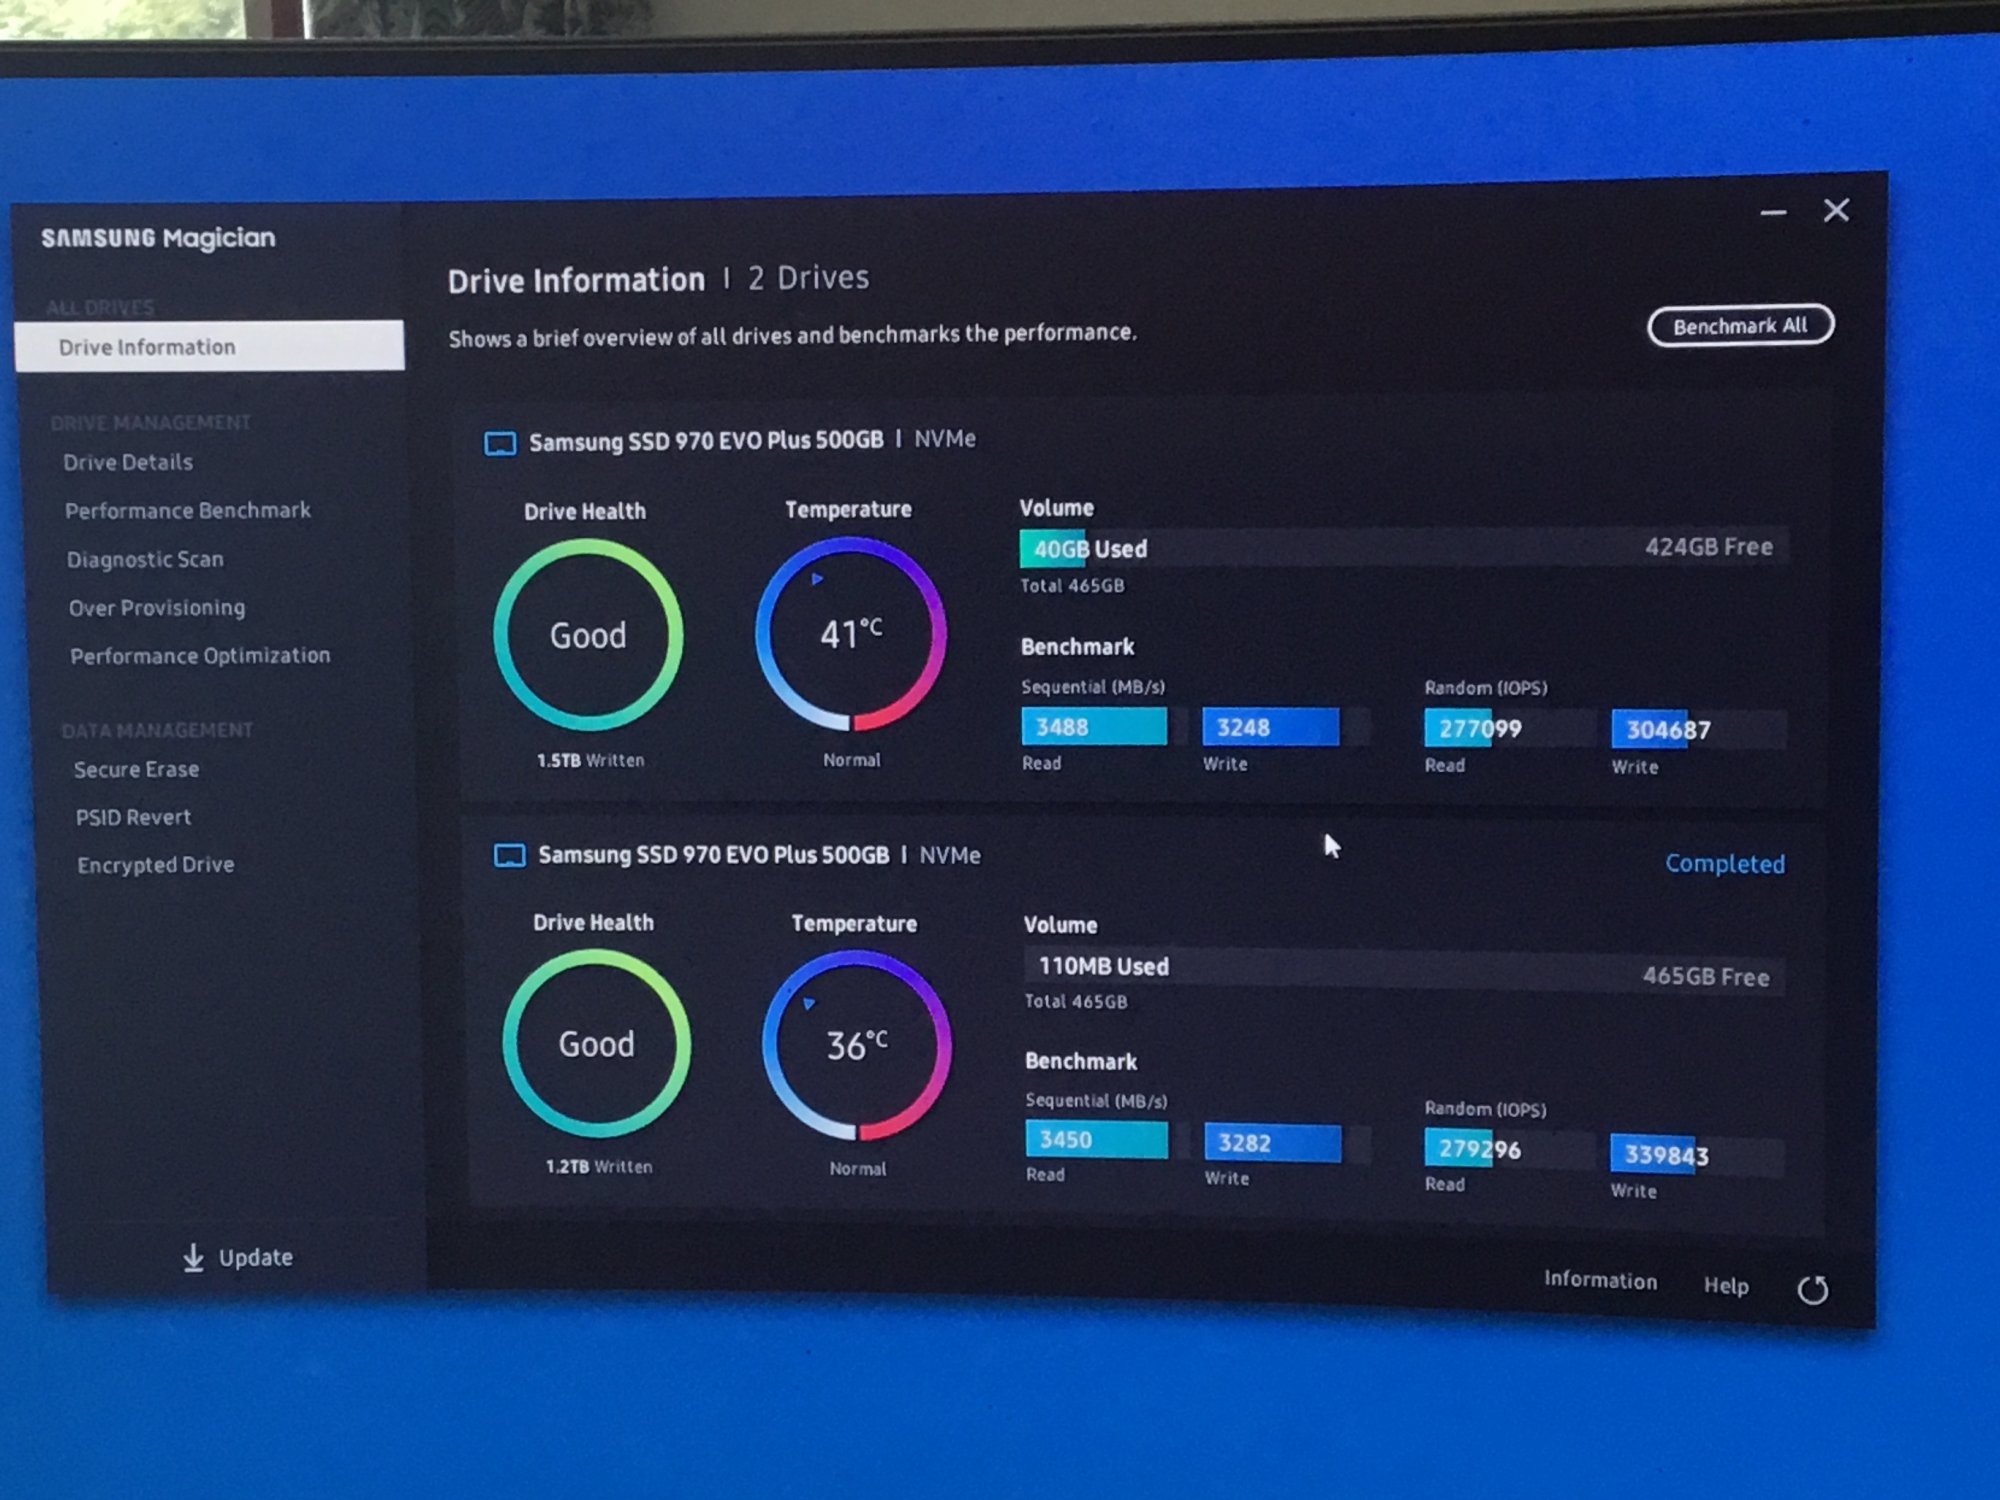Screen dimensions: 2000x1500
Task: Click the first drive's monitor icon
Action: [500, 443]
